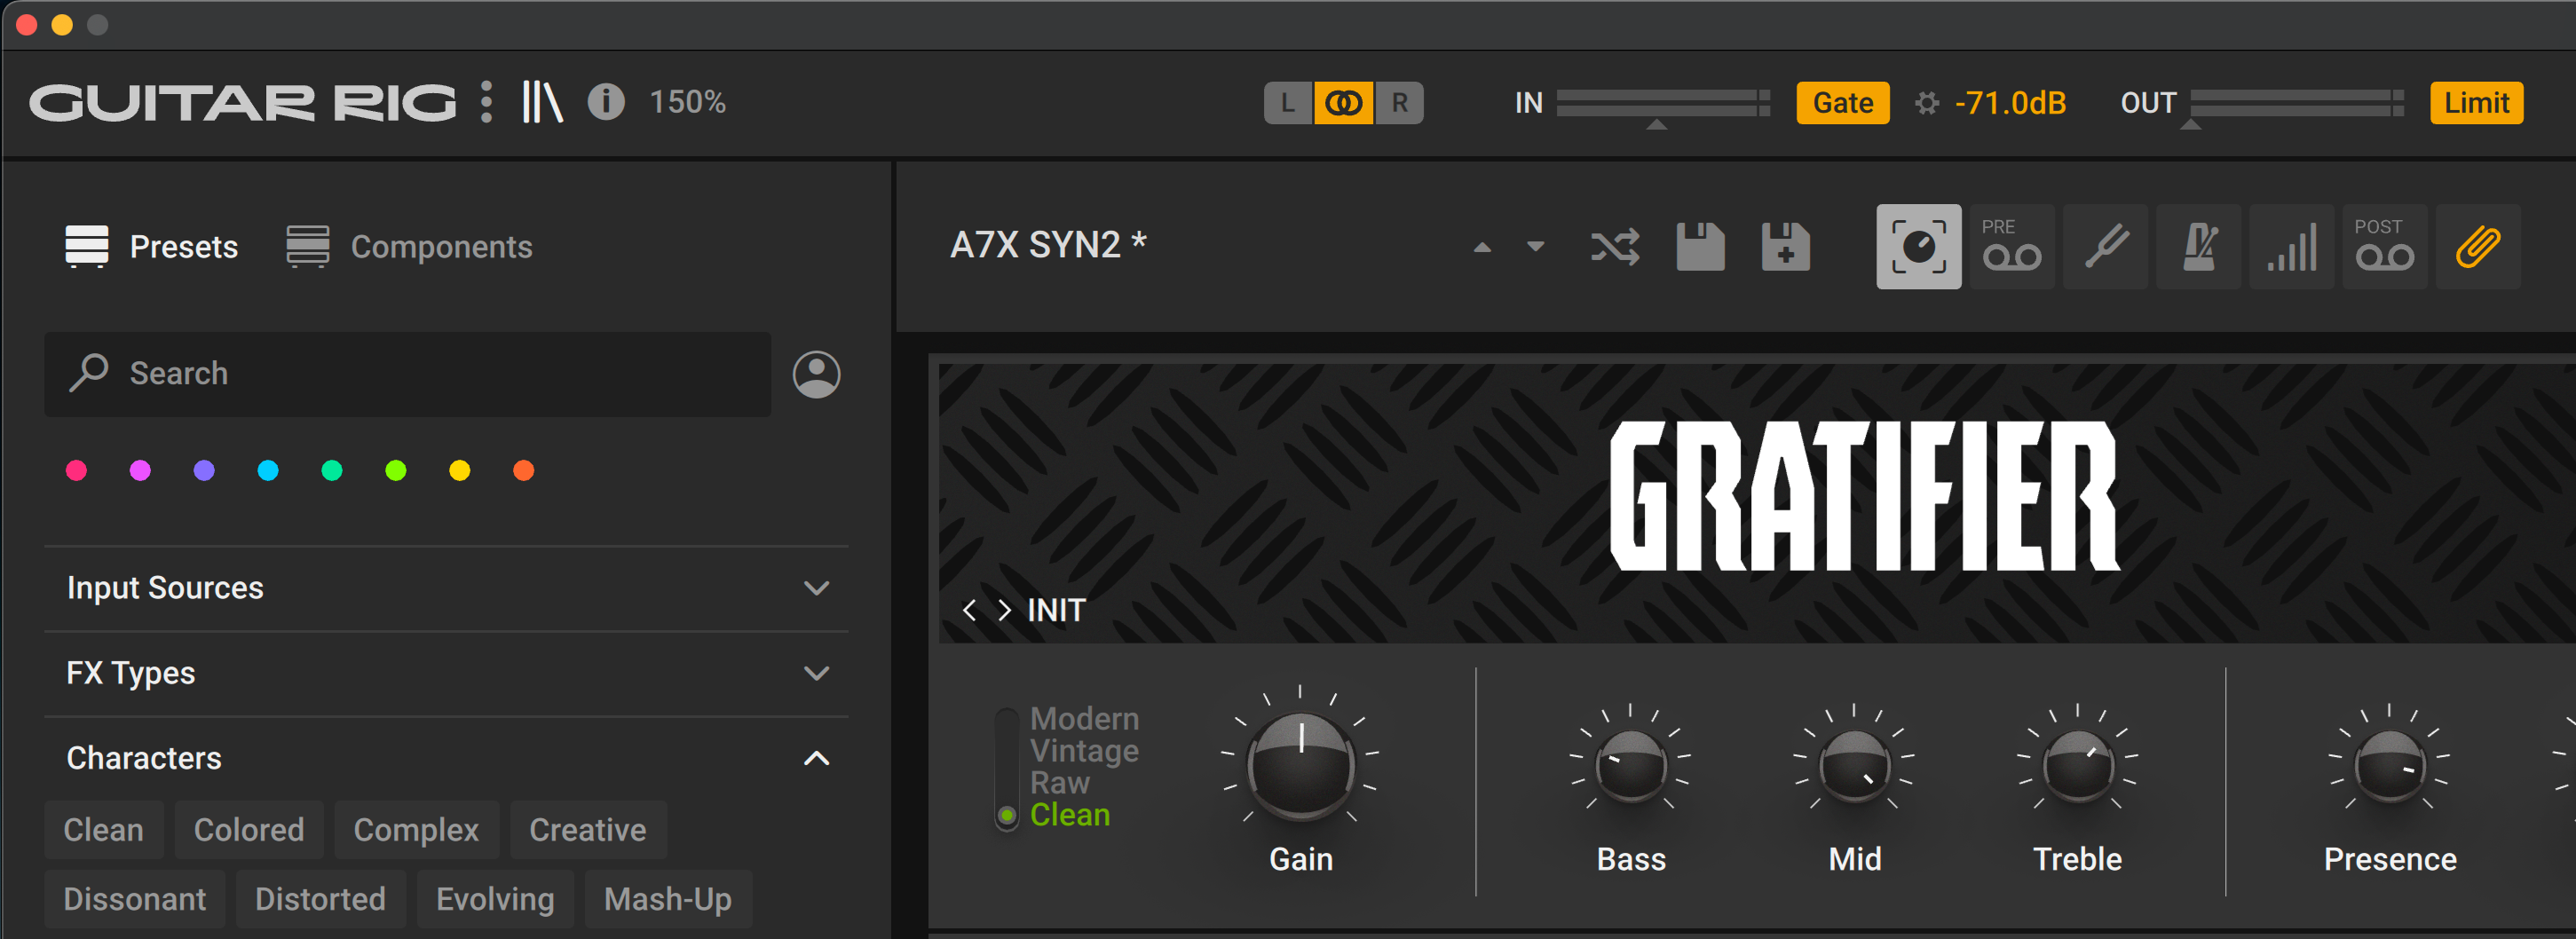Click the search magnifier icon
Image resolution: width=2576 pixels, height=939 pixels.
tap(89, 373)
